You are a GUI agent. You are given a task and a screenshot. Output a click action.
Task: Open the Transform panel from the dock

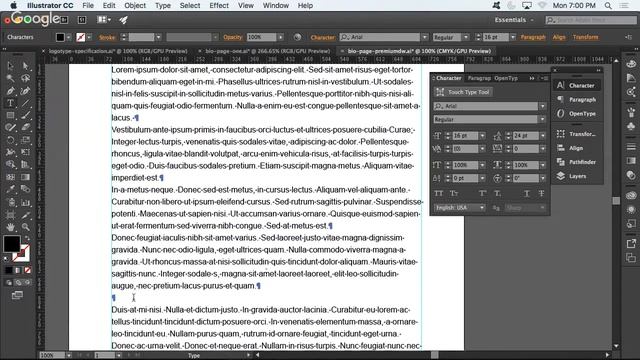coord(576,134)
